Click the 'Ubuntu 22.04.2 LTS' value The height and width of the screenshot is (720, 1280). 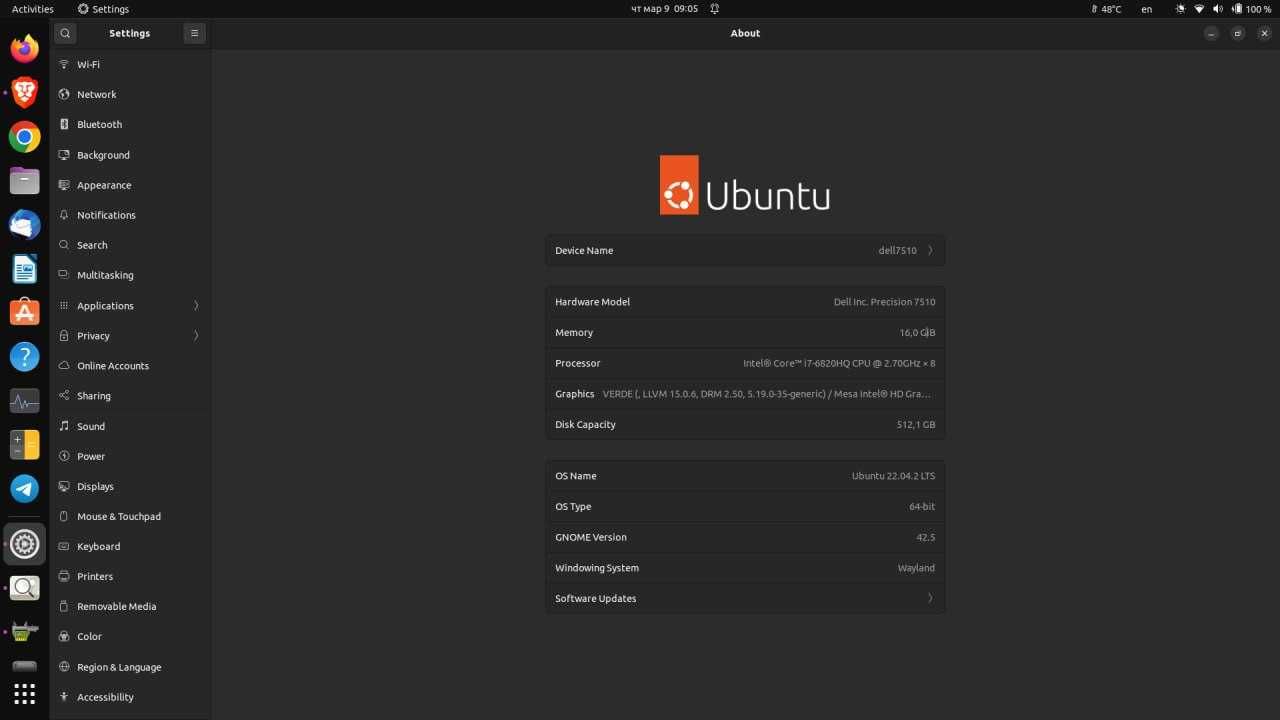[893, 476]
